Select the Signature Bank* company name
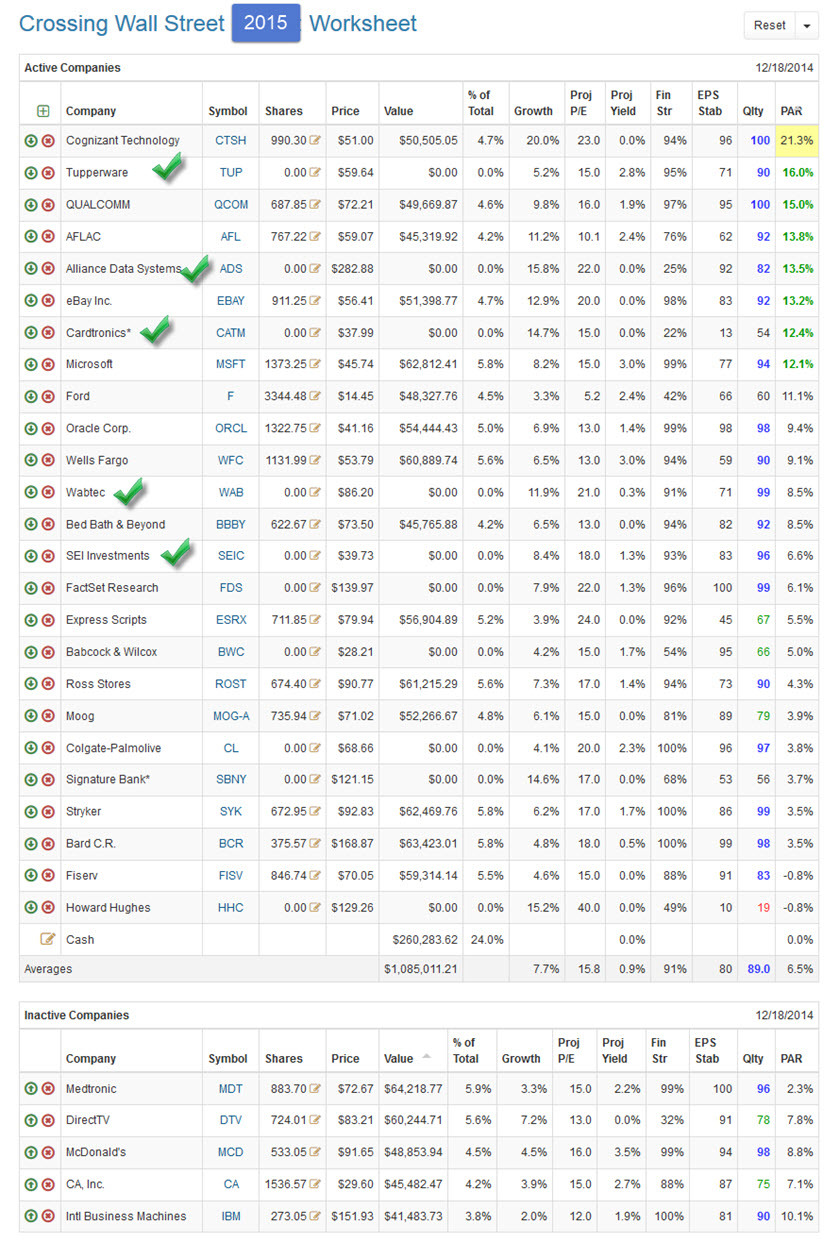Viewport: 840px width, 1242px height. [x=108, y=780]
